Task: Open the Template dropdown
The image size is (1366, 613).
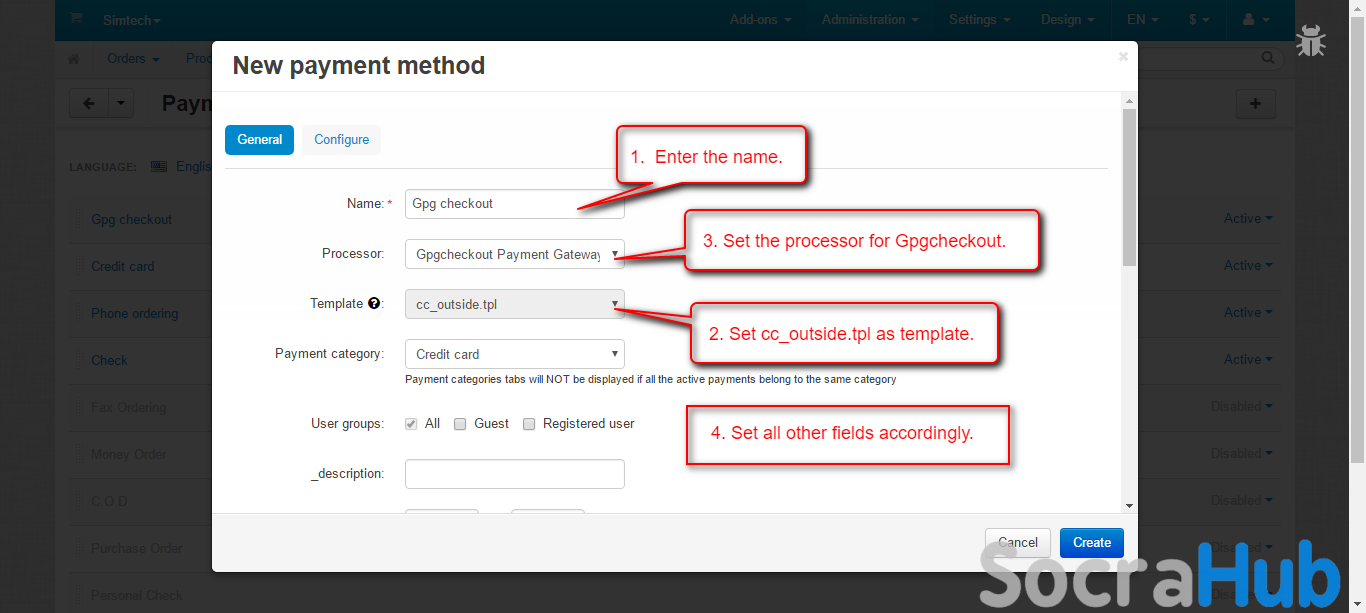Action: click(515, 304)
